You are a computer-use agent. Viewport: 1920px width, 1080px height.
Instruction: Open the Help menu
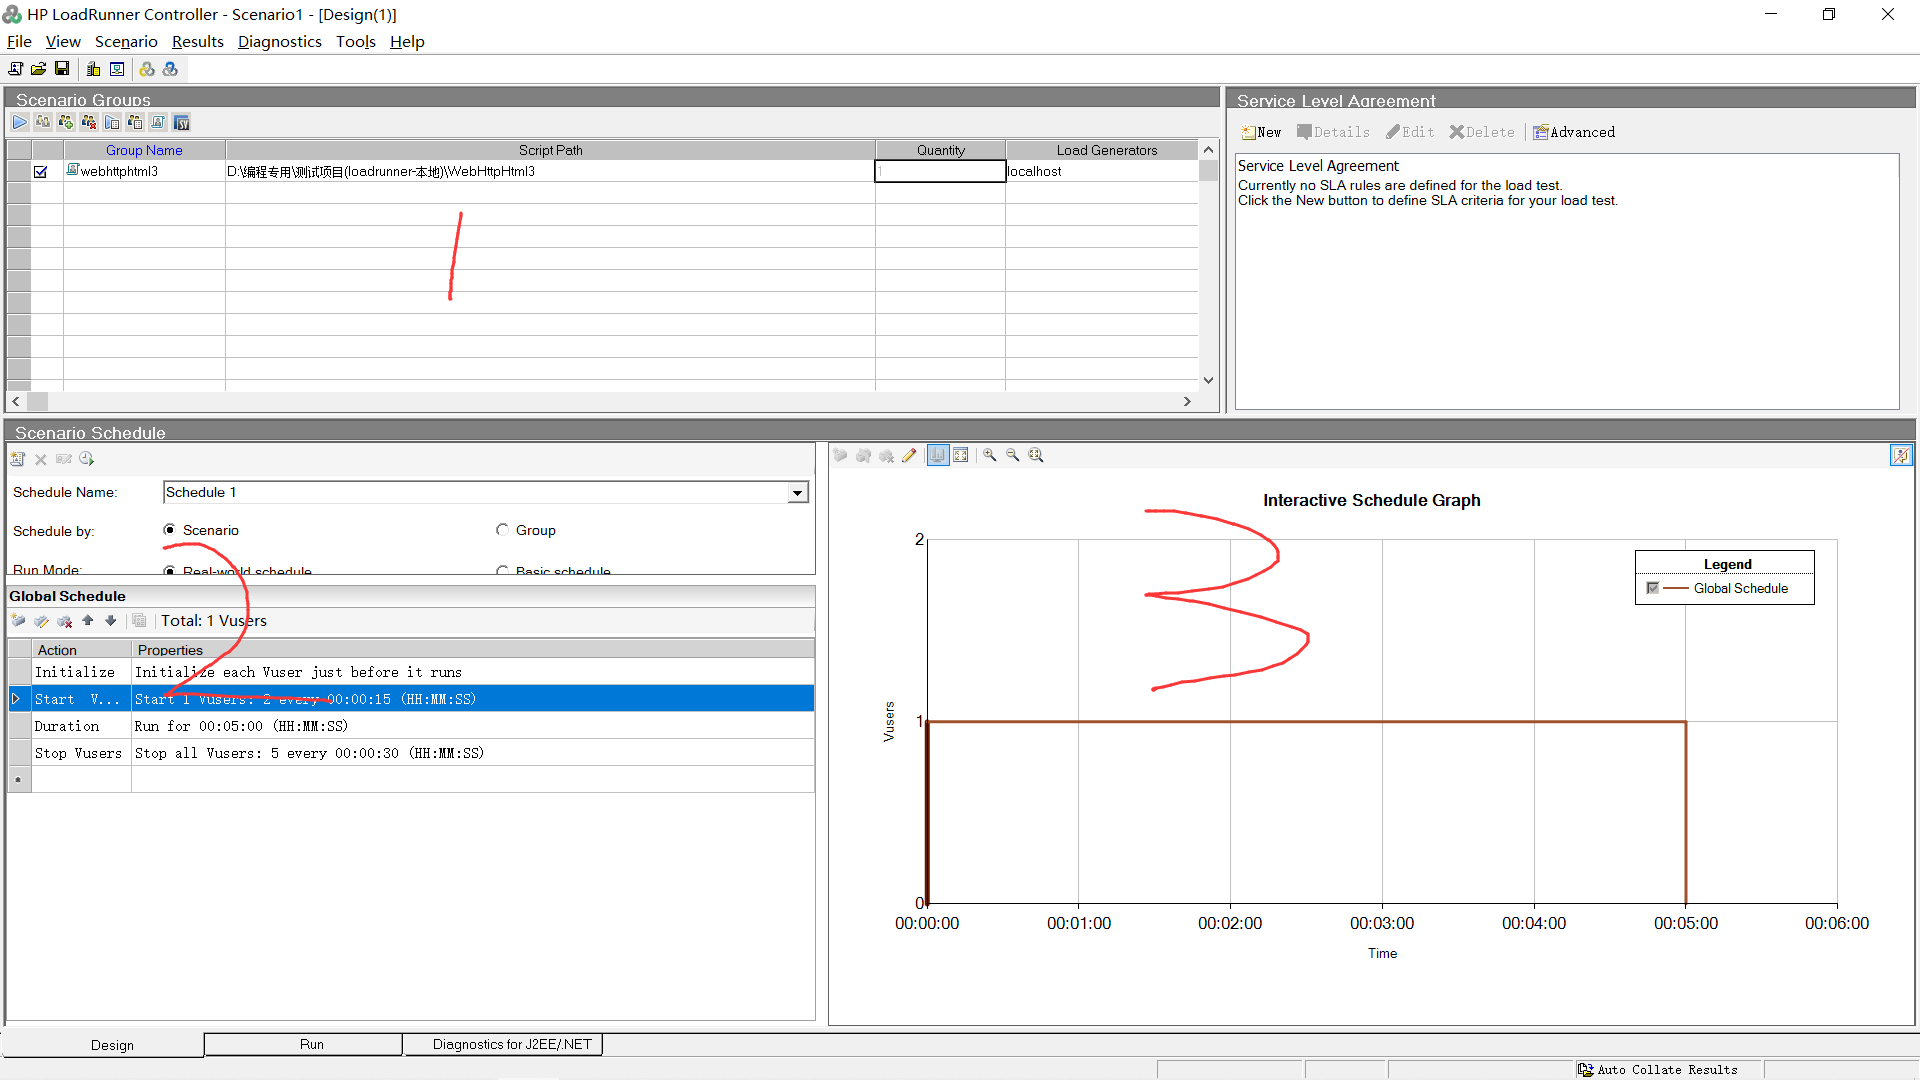click(407, 41)
